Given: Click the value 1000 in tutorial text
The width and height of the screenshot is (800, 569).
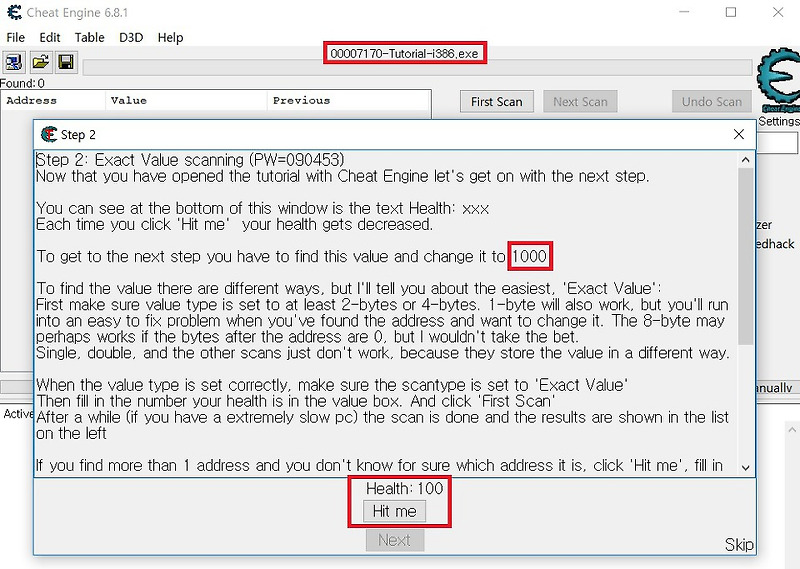Looking at the screenshot, I should point(529,256).
